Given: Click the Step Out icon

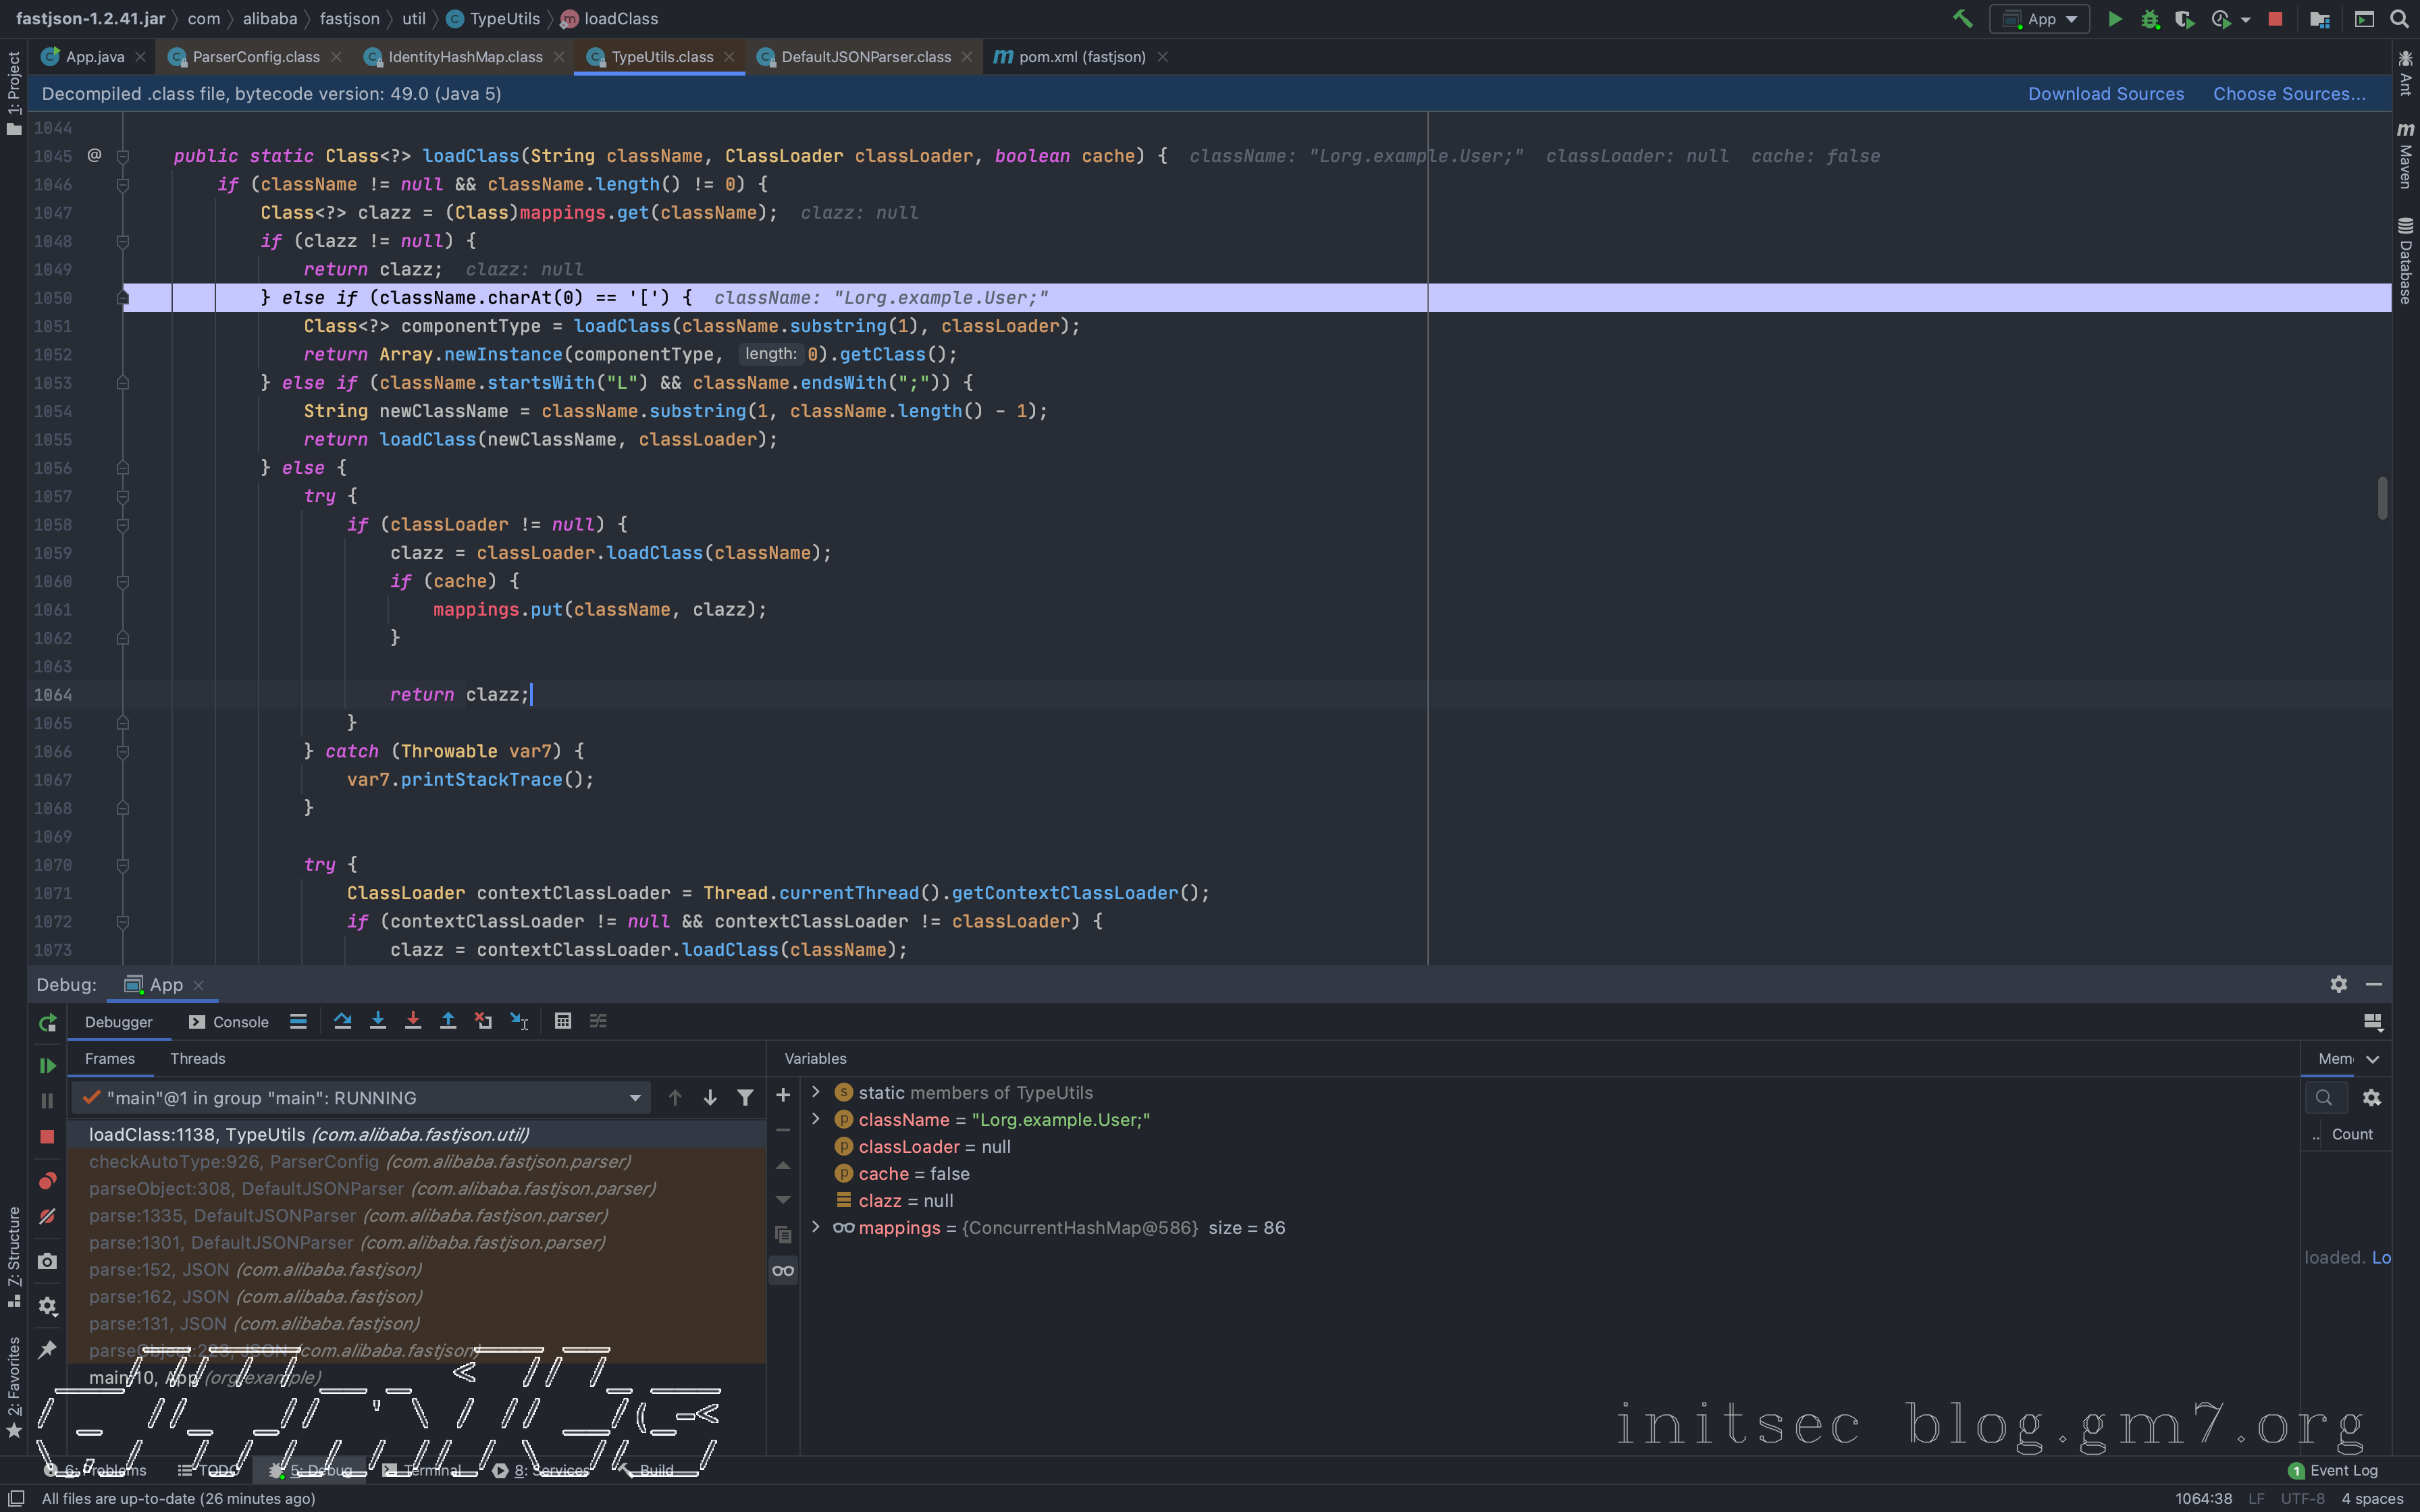Looking at the screenshot, I should click(448, 1021).
